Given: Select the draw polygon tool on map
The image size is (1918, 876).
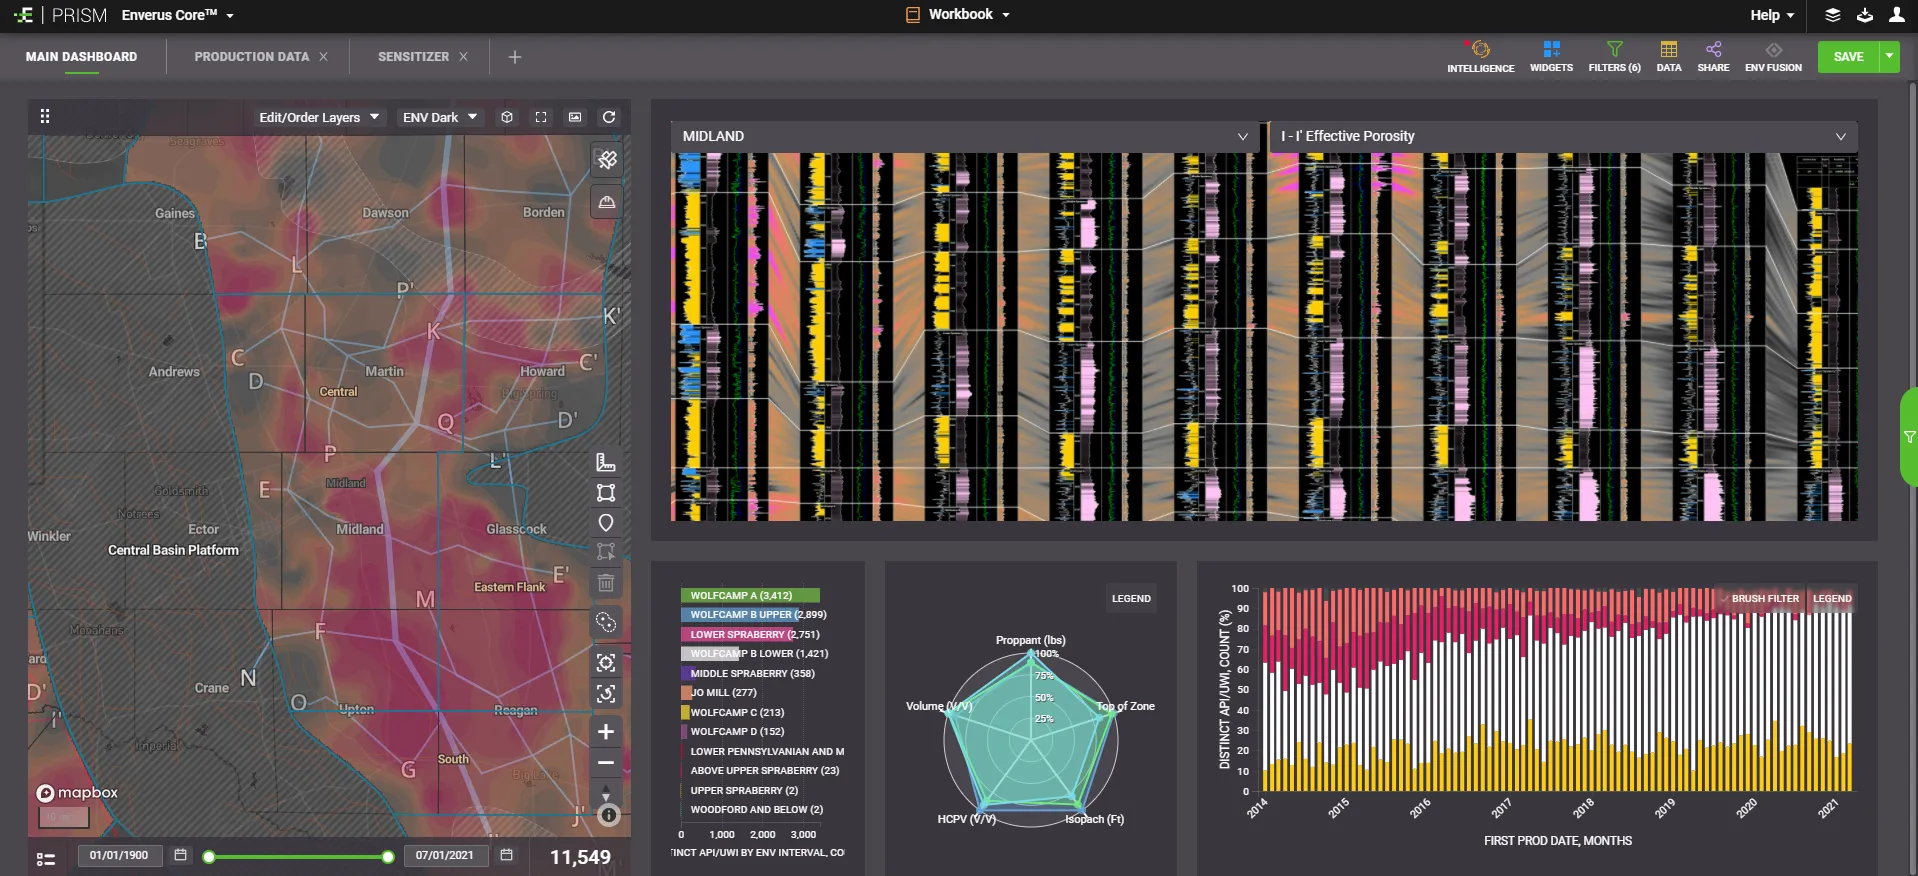Looking at the screenshot, I should pos(606,492).
